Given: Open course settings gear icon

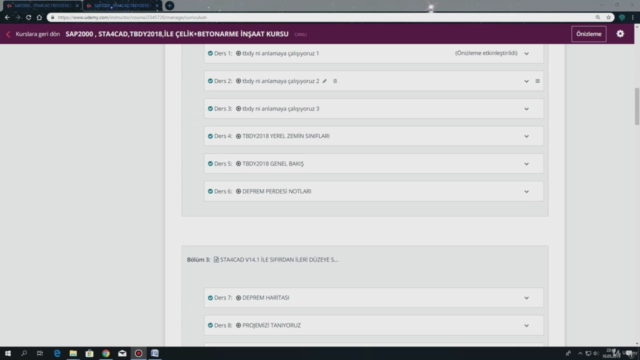Looking at the screenshot, I should pyautogui.click(x=620, y=34).
